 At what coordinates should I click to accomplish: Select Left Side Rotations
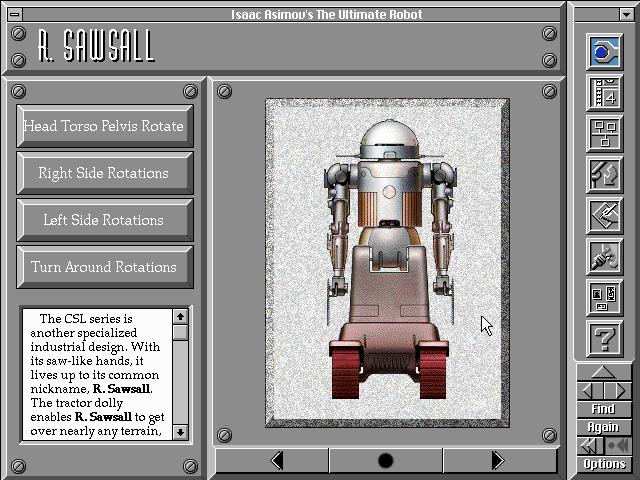104,220
